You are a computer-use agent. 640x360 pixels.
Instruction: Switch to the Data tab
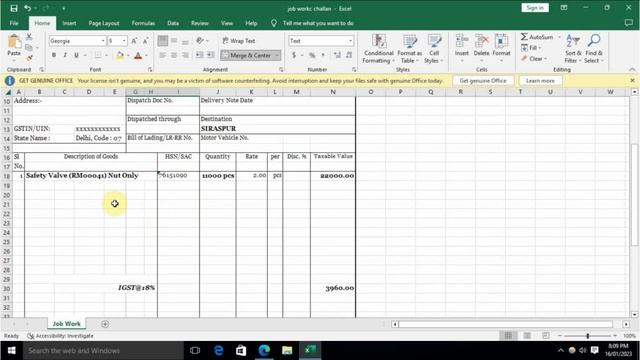point(173,23)
